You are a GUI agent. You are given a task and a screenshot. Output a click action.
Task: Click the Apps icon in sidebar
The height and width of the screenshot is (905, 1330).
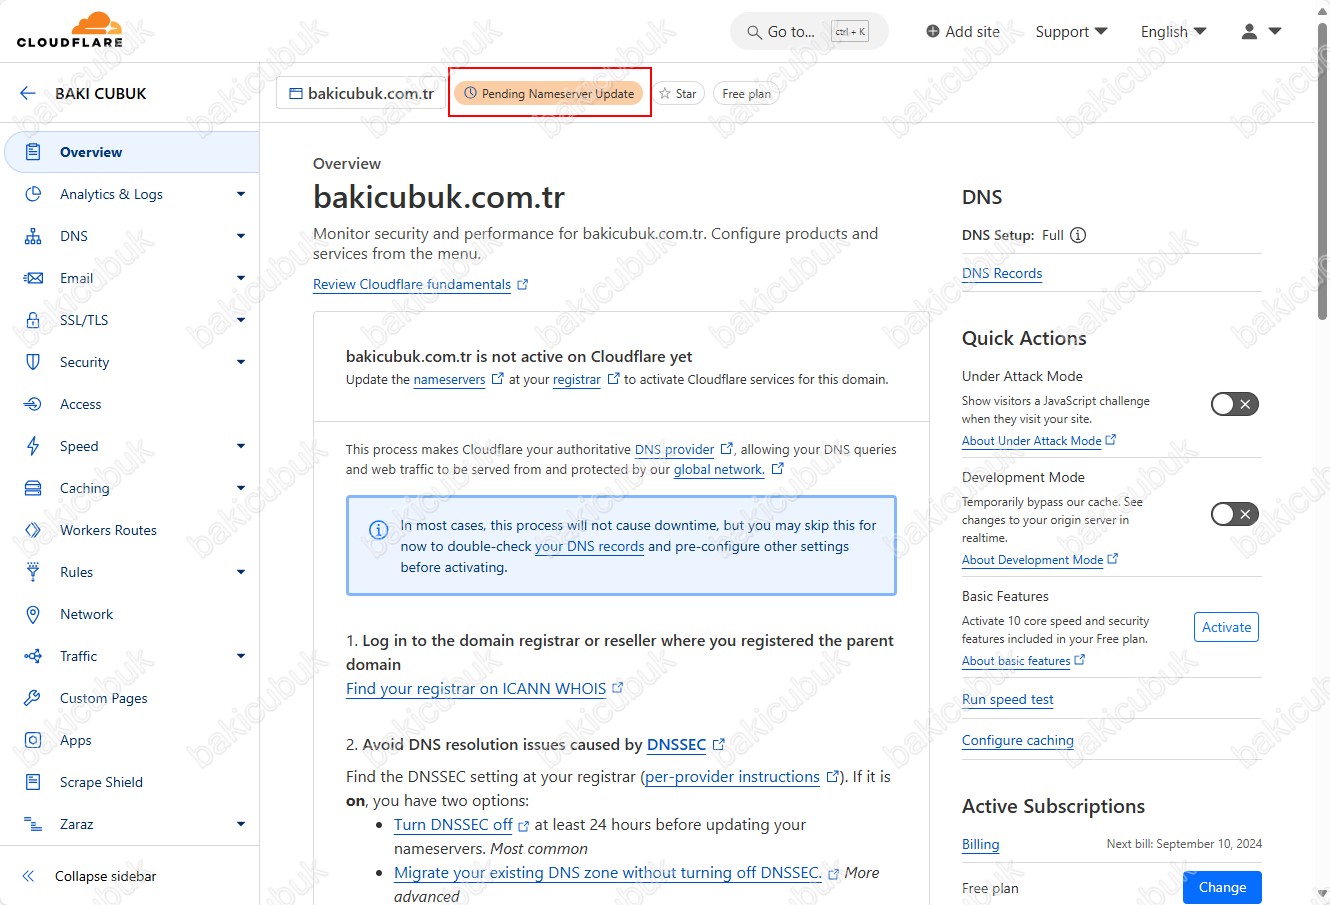coord(33,740)
